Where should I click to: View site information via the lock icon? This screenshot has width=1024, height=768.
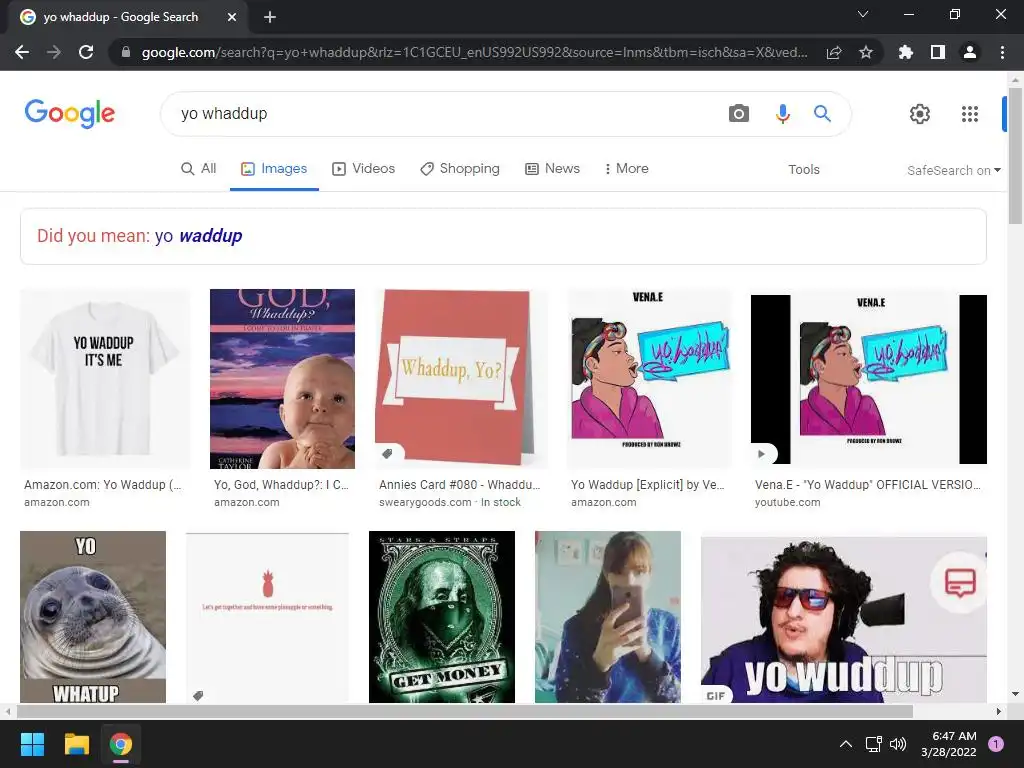click(126, 52)
